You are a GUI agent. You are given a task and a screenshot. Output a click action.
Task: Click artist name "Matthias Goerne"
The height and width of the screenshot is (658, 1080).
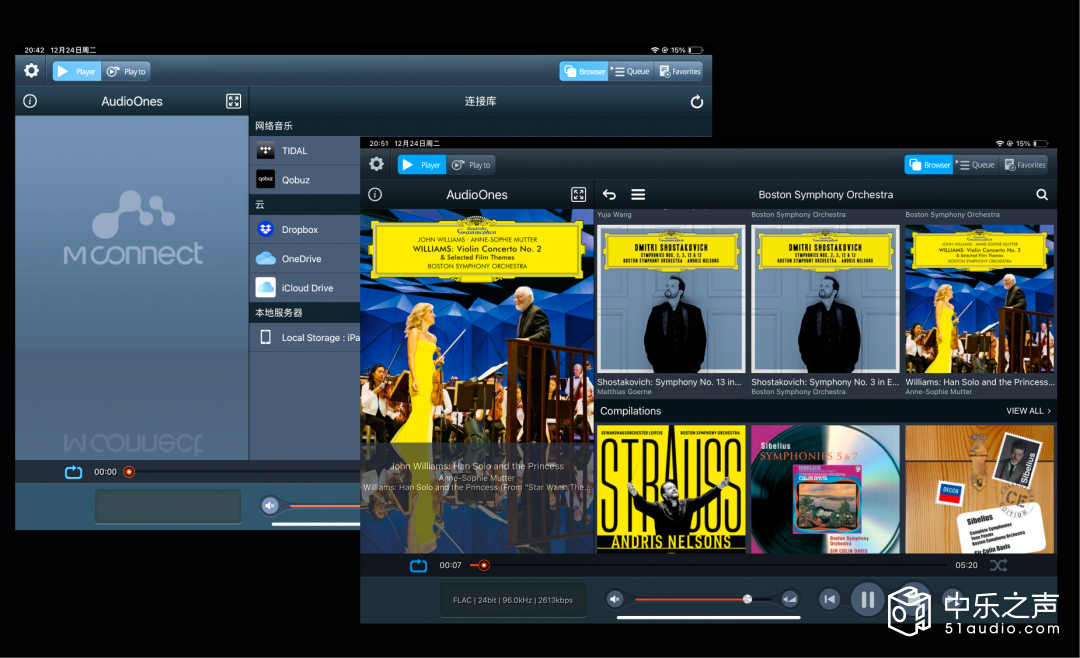(624, 392)
